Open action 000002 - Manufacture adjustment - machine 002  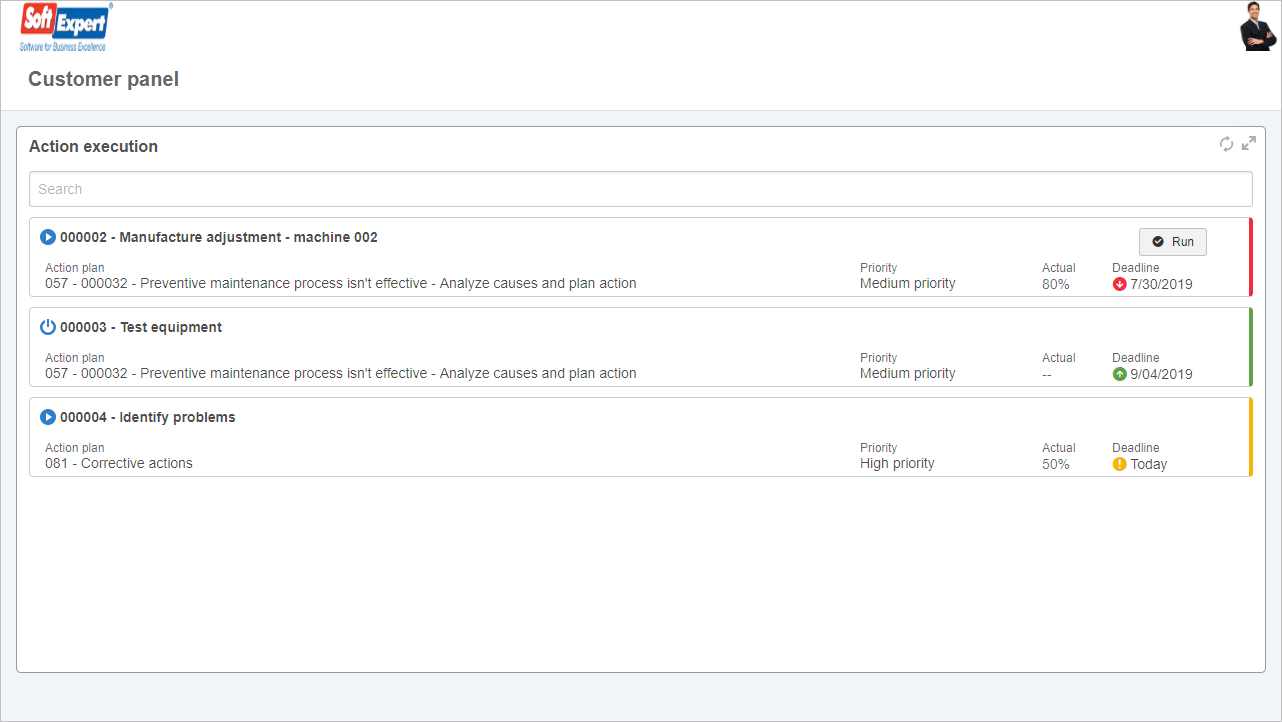coord(219,238)
